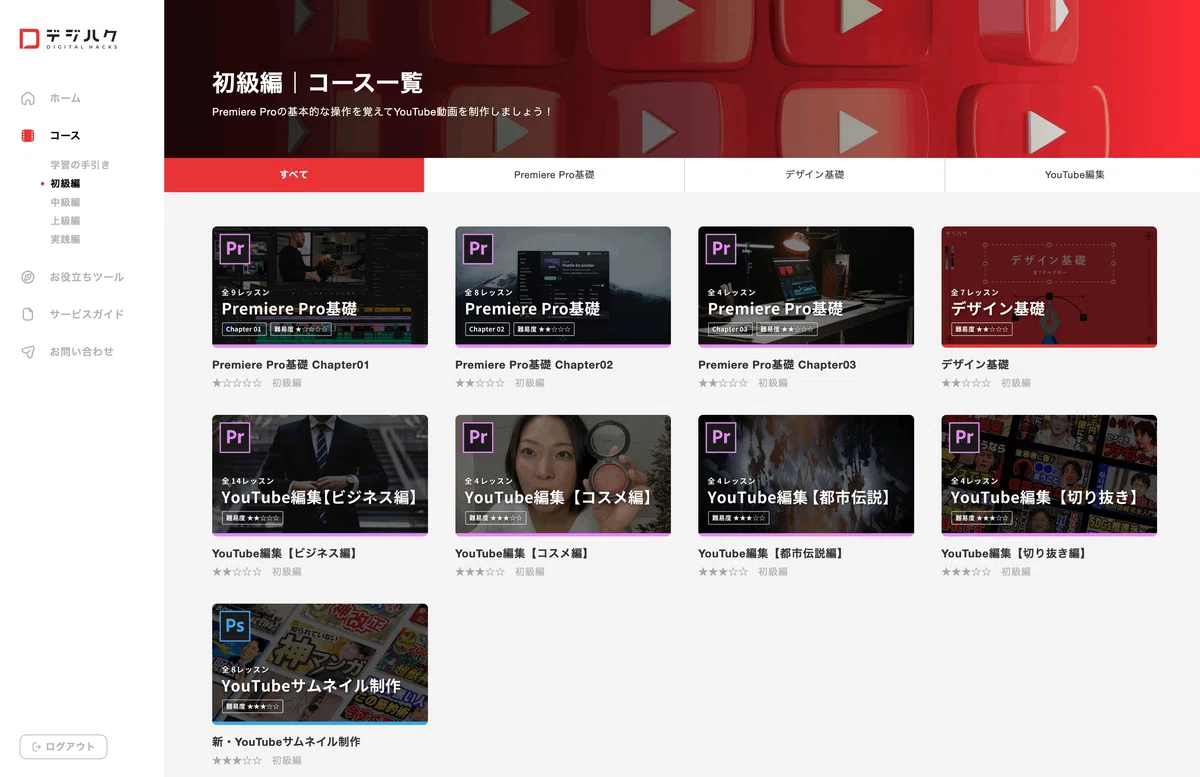Click the デザイン基礎 title below its card
The image size is (1200, 777).
click(975, 365)
